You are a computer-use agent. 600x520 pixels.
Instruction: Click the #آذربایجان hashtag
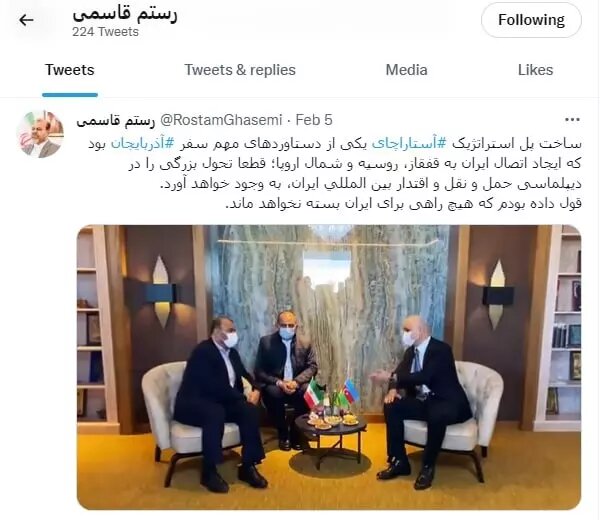(142, 143)
